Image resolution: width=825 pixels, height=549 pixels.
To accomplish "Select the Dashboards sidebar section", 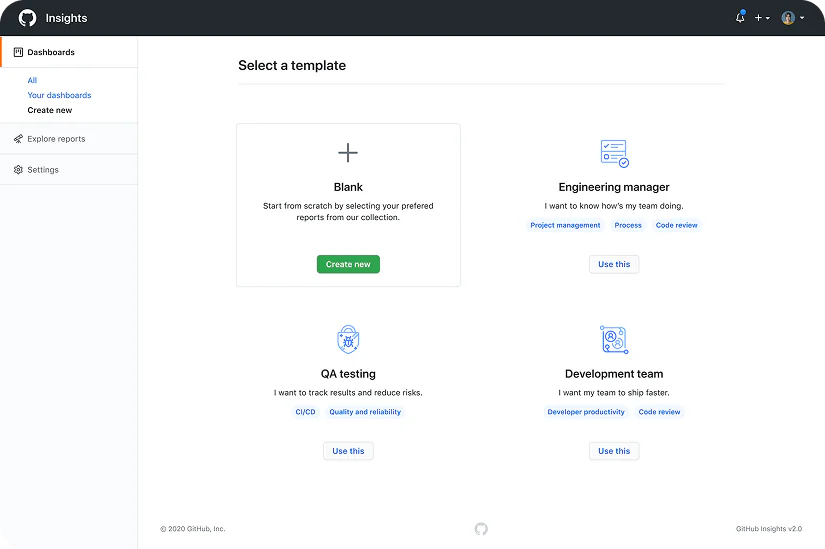I will (69, 52).
